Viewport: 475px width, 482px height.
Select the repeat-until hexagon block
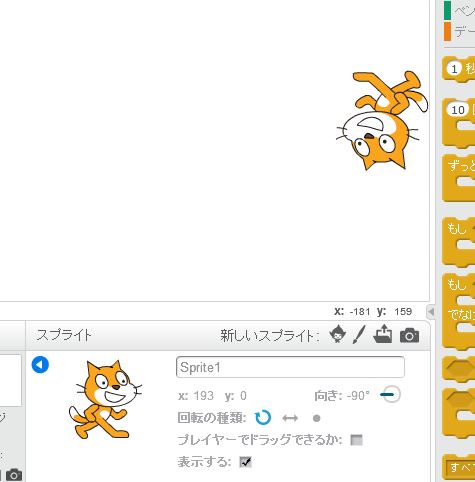click(459, 413)
